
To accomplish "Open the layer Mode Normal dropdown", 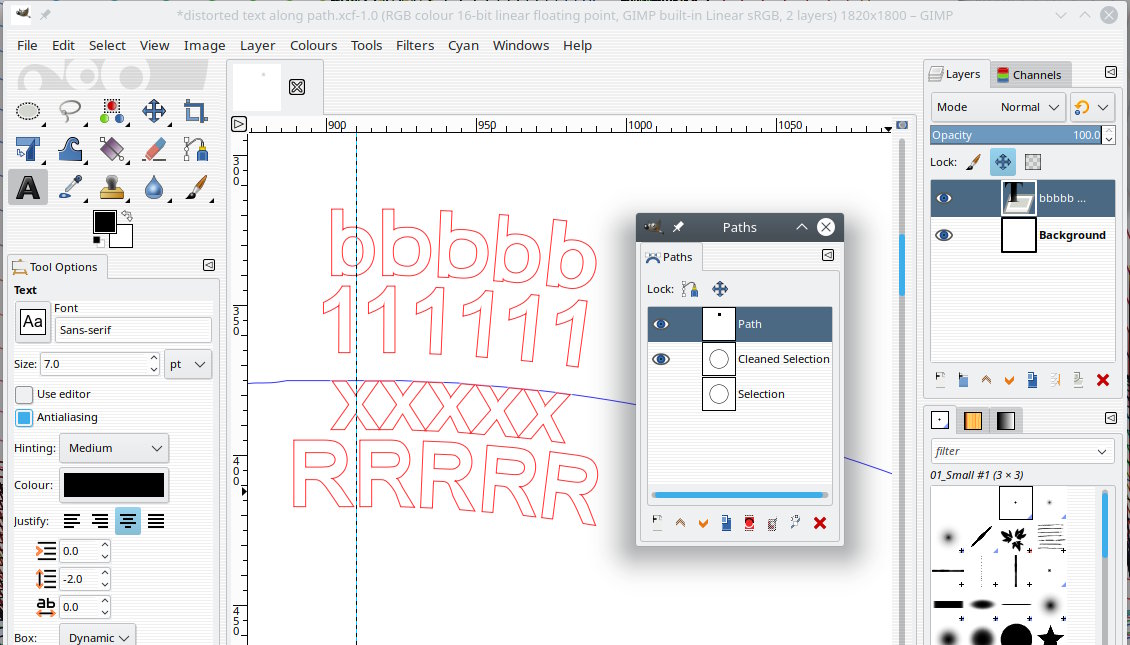I will [997, 107].
